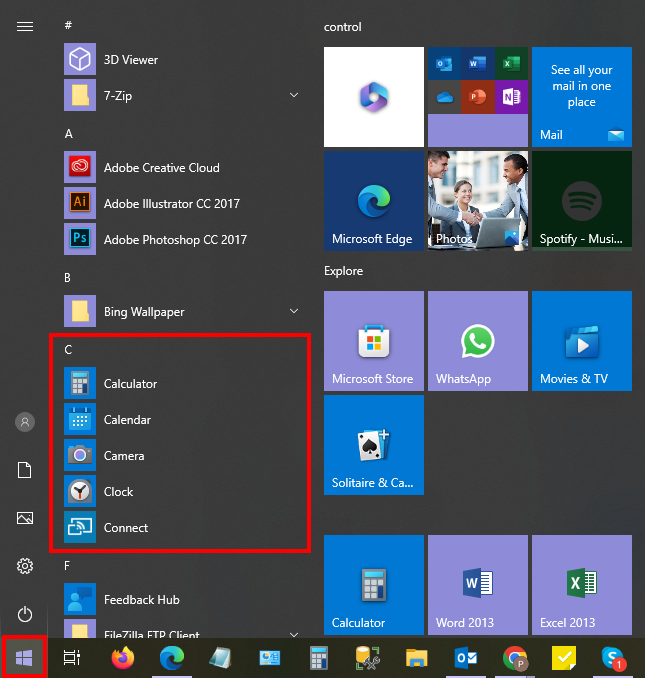Open Excel in the Office tile folder
This screenshot has width=645, height=678.
[511, 64]
